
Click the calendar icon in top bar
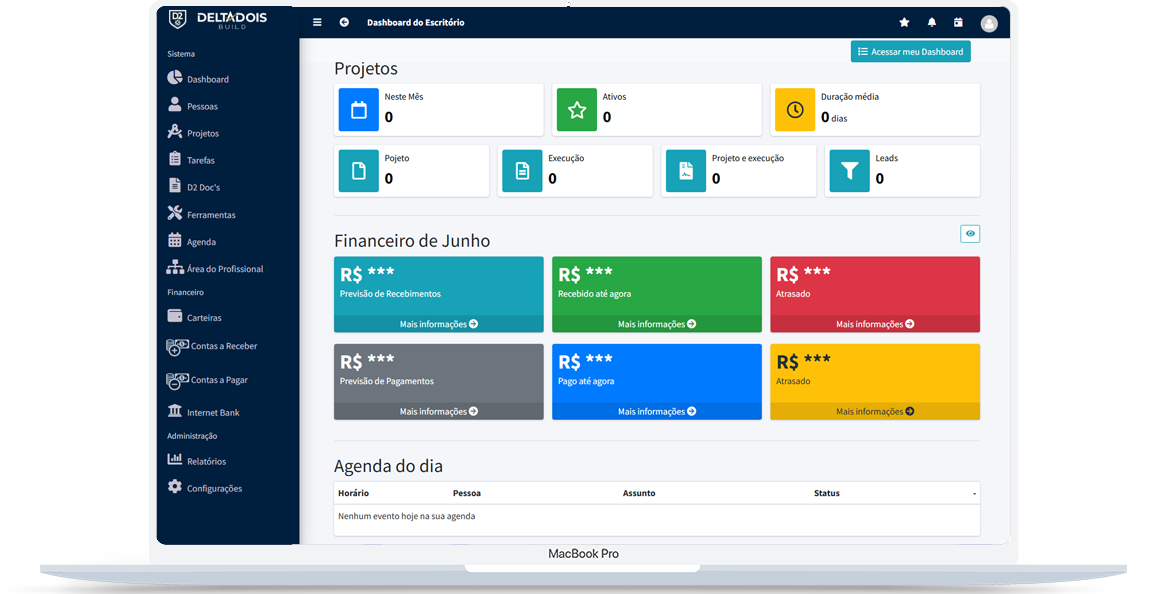tap(958, 22)
